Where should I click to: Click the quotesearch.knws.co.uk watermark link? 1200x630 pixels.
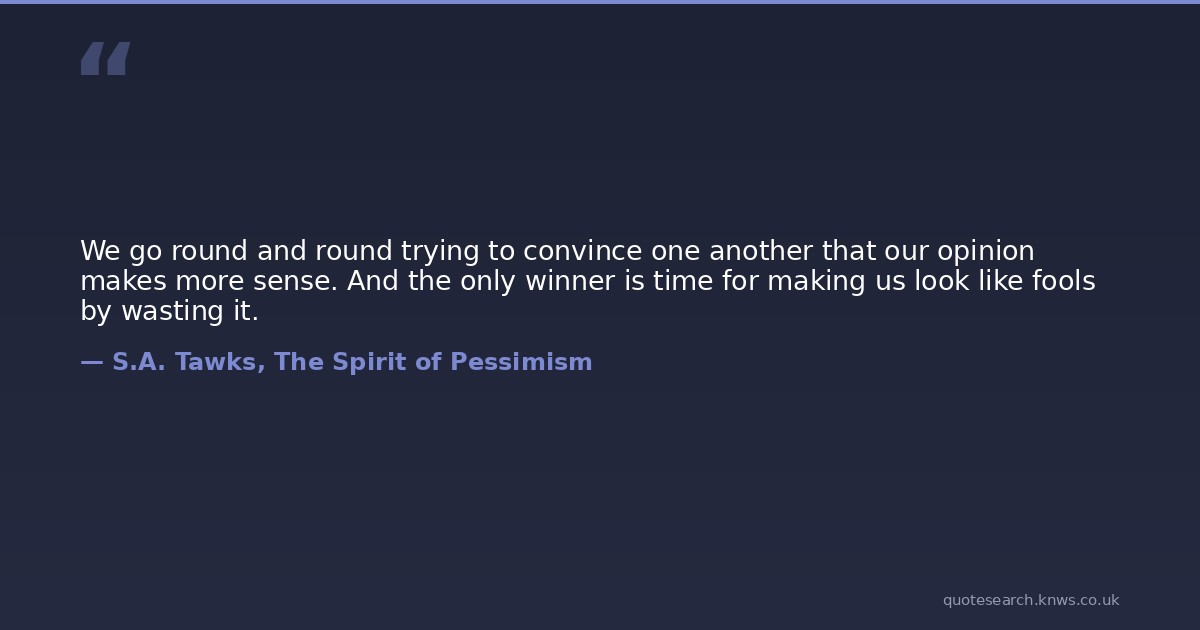[x=1030, y=600]
